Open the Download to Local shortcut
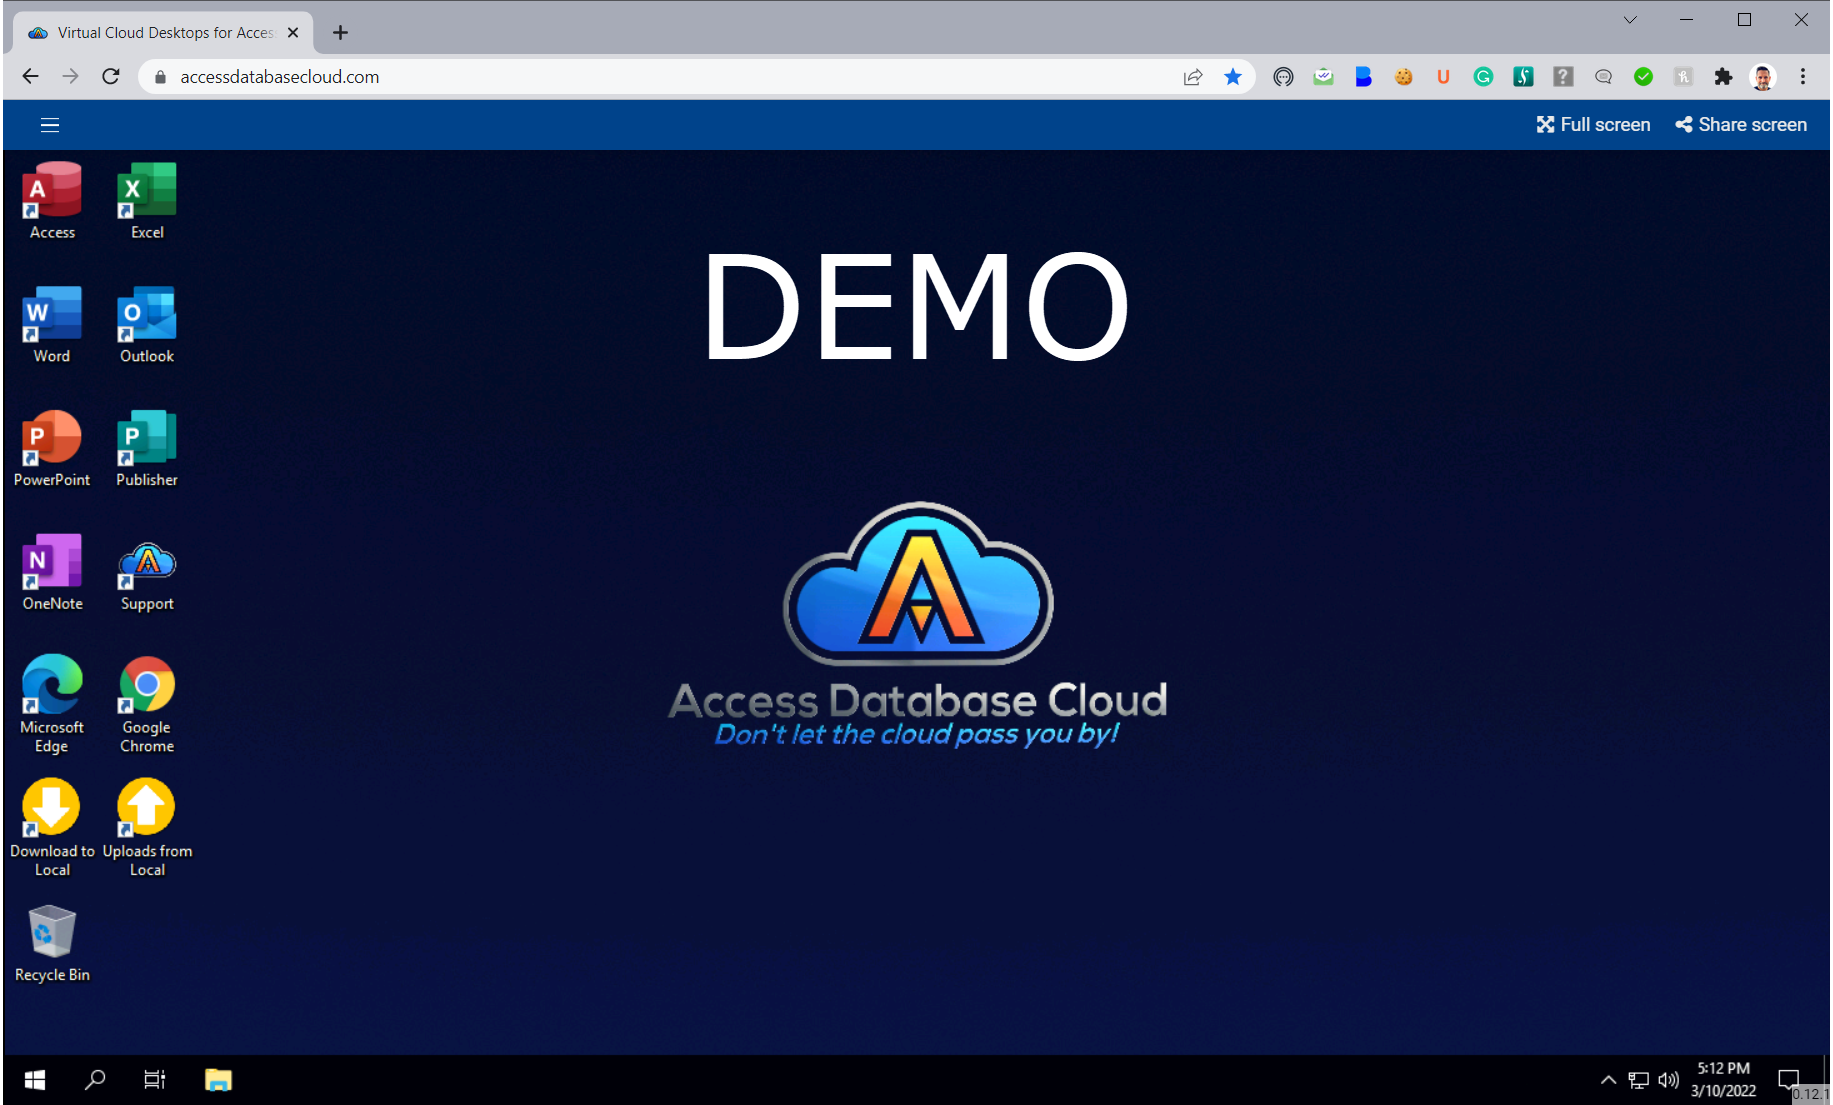Screen dimensions: 1833x1105 click(x=51, y=810)
